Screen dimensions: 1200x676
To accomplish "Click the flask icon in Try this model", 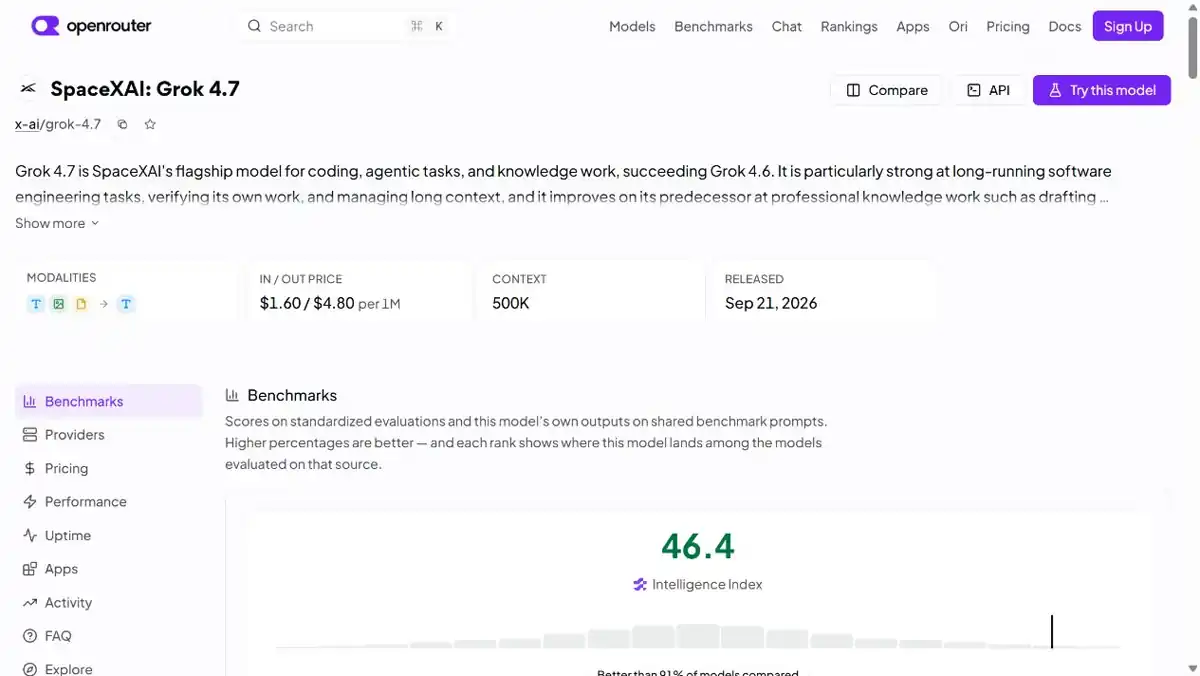I will (1054, 90).
